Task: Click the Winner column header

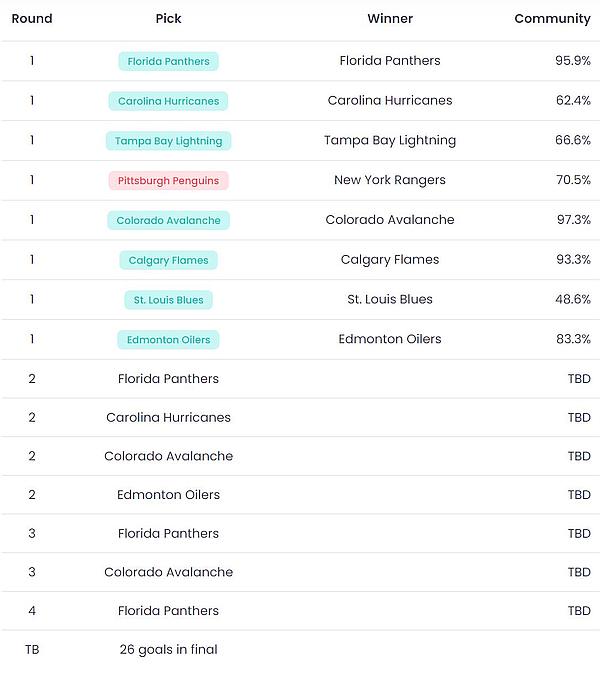Action: [x=390, y=19]
